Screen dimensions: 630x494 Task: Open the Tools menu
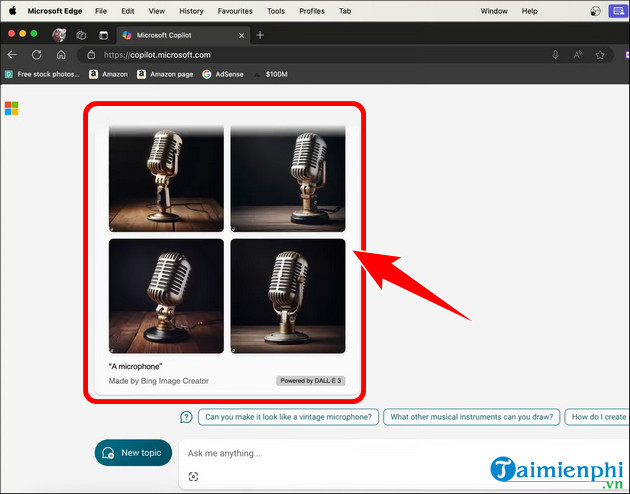point(276,11)
